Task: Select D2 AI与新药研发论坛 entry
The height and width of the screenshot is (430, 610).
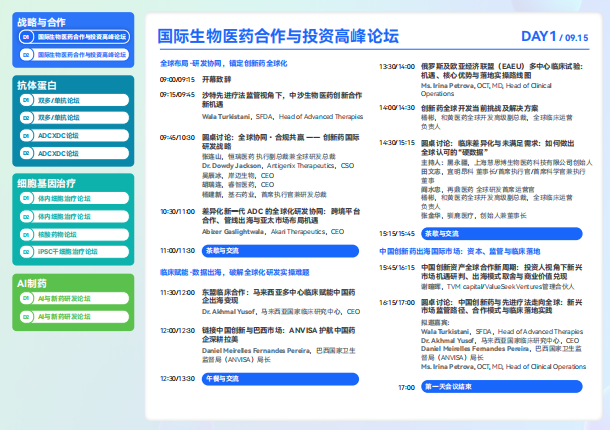Action: pyautogui.click(x=74, y=316)
